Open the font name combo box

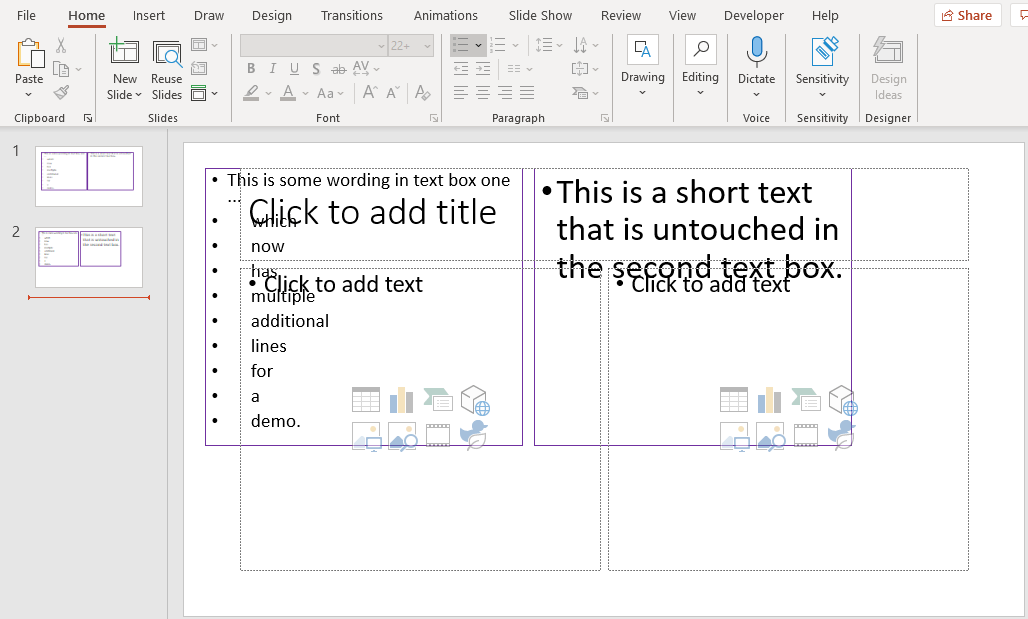point(313,45)
